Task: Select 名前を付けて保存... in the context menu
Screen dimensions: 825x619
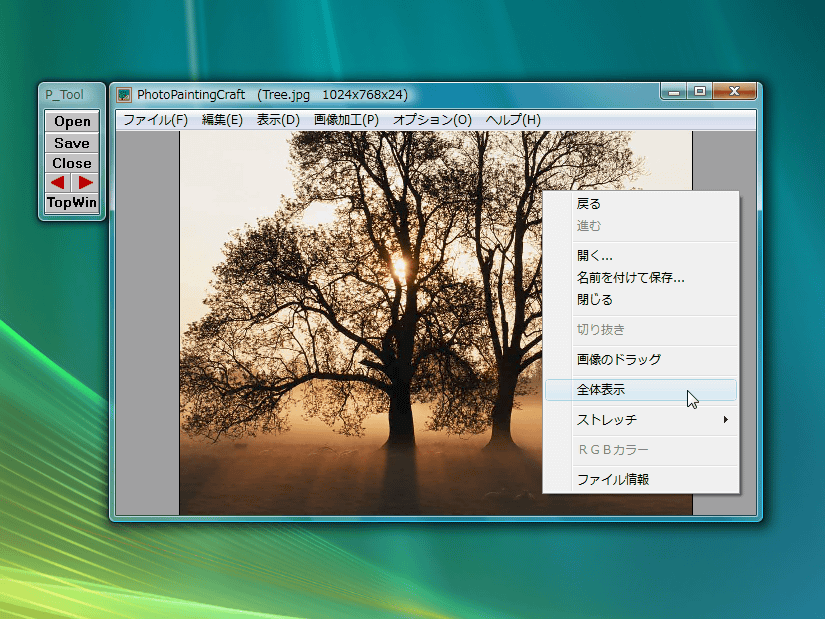Action: (630, 278)
